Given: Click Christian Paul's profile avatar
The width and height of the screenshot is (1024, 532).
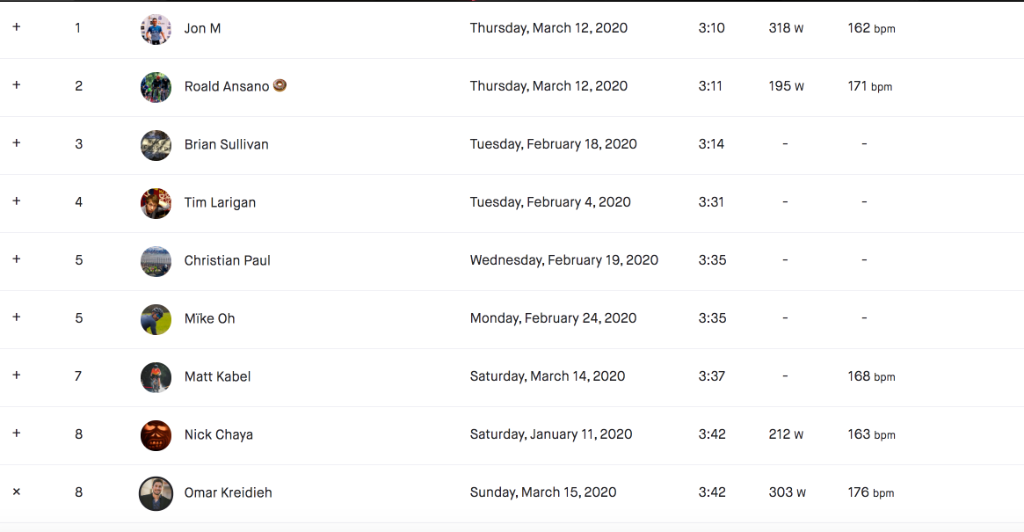Looking at the screenshot, I should click(x=156, y=261).
